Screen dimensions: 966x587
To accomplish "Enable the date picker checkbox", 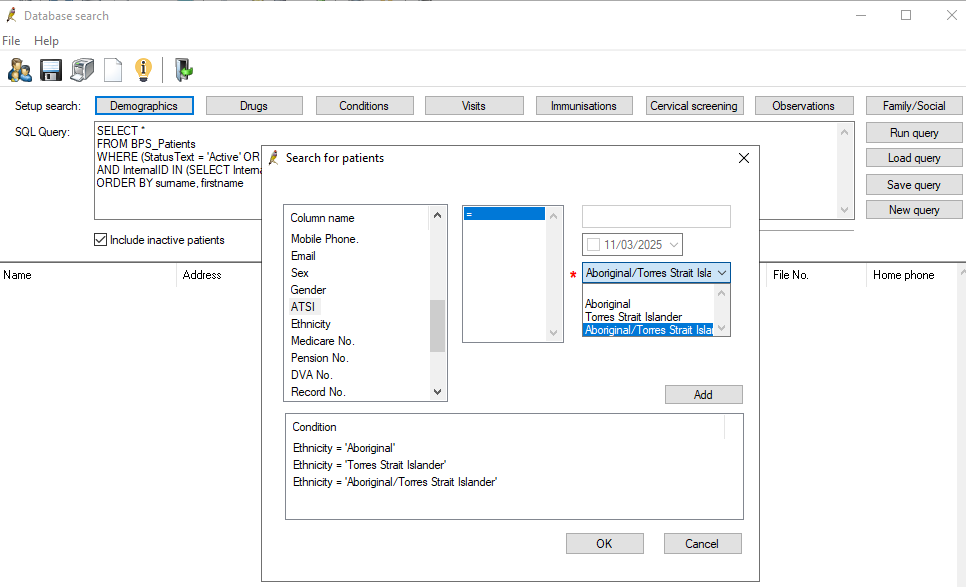I will click(594, 245).
